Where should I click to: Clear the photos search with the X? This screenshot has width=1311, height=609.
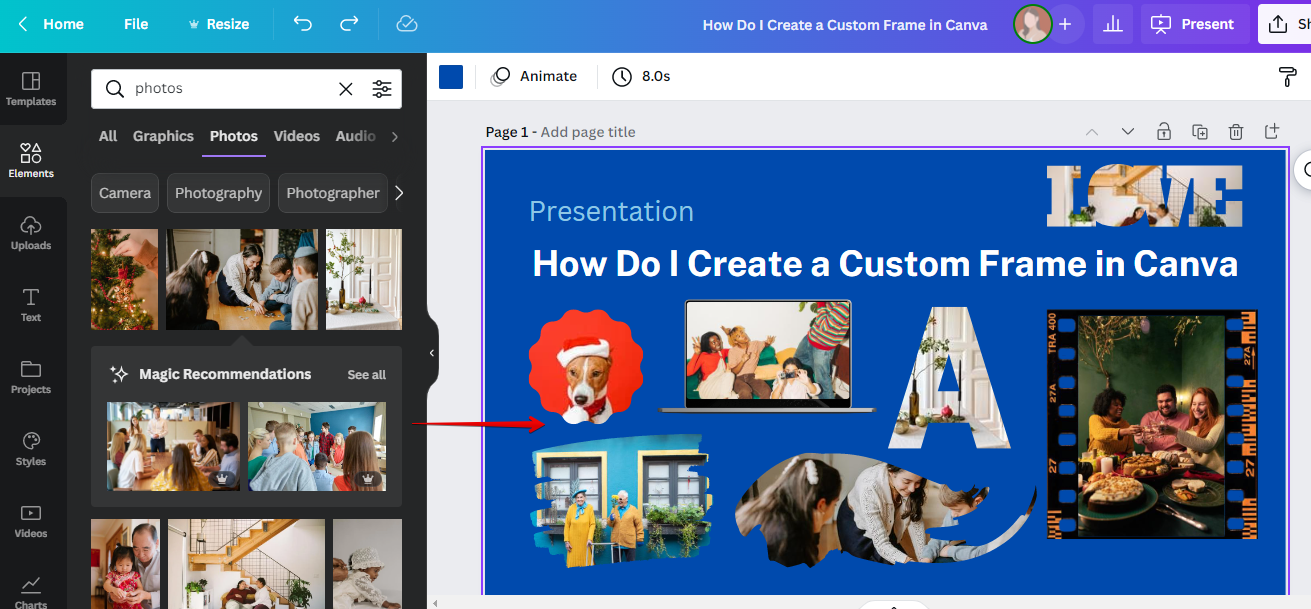tap(345, 88)
